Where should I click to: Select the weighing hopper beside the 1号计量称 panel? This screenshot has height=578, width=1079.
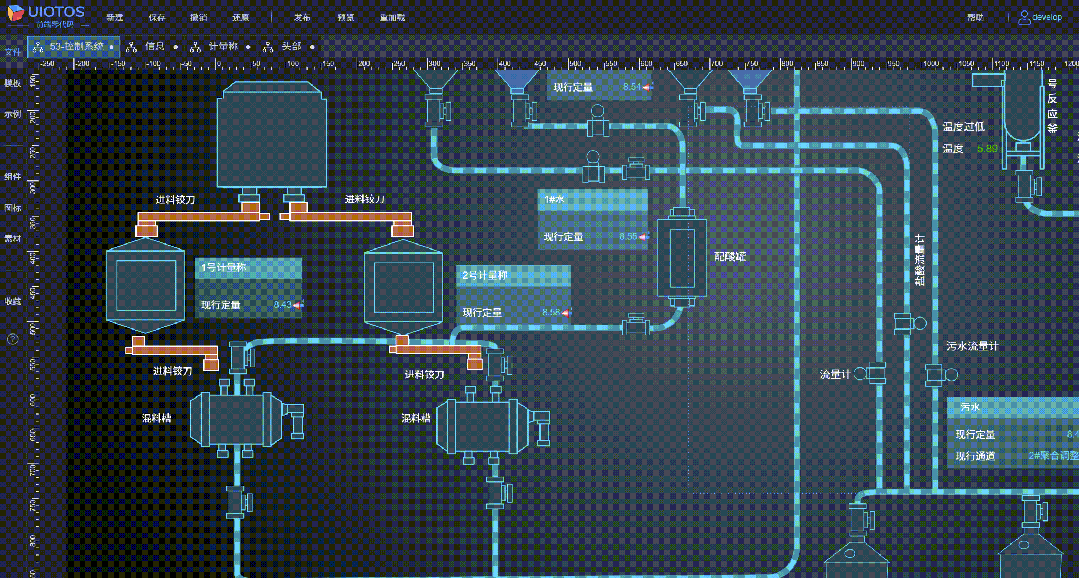(146, 284)
